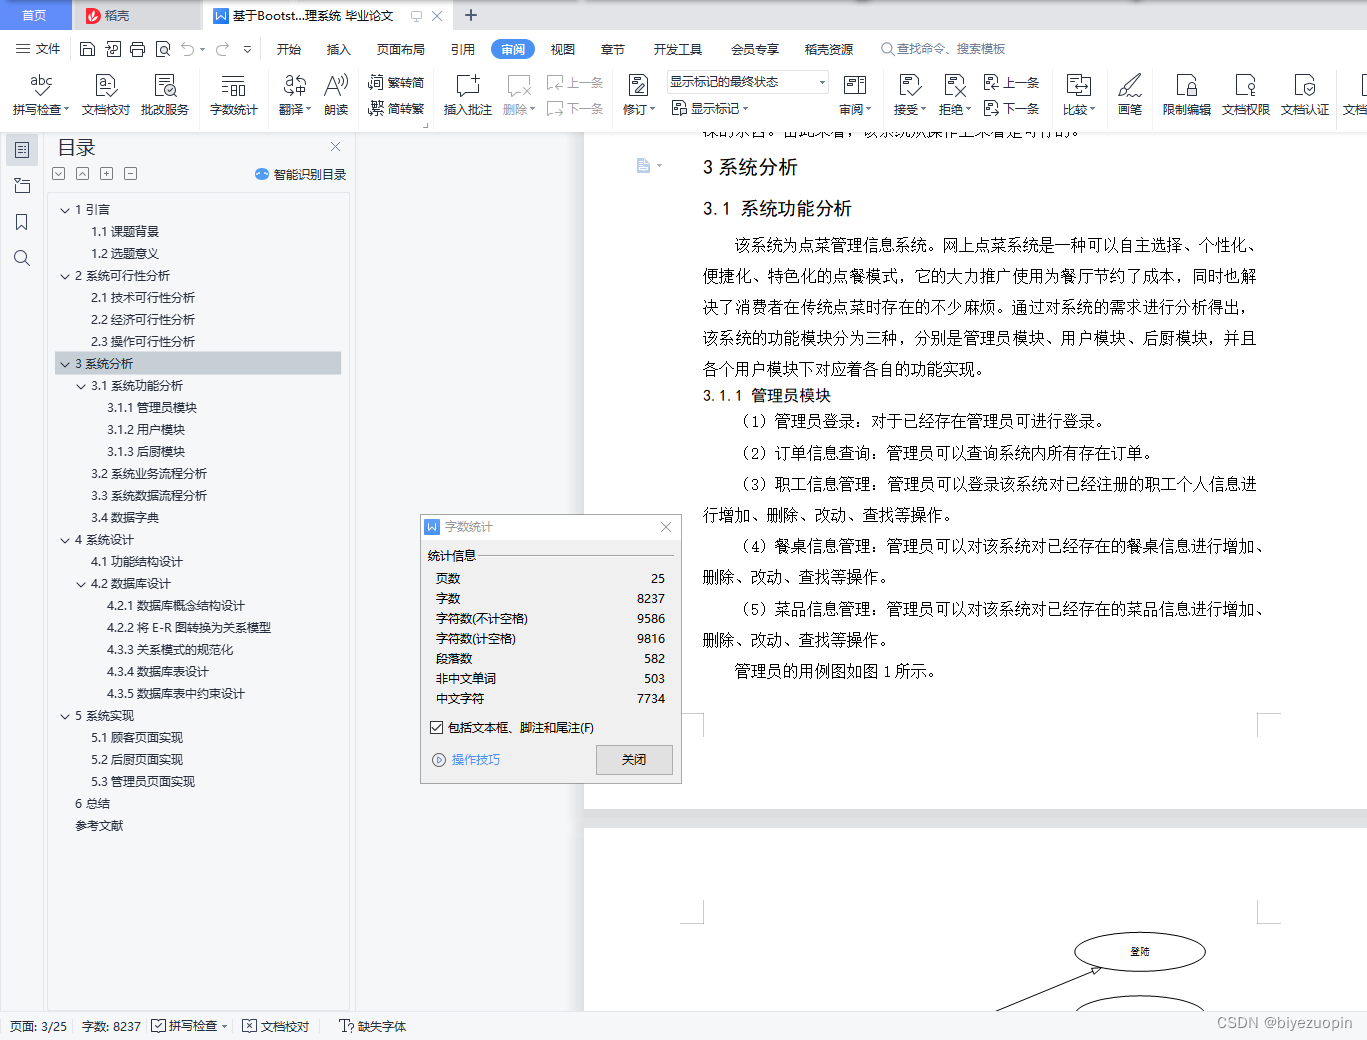Switch to the 页面布局 ribbon tab
This screenshot has height=1040, width=1367.
click(x=401, y=49)
